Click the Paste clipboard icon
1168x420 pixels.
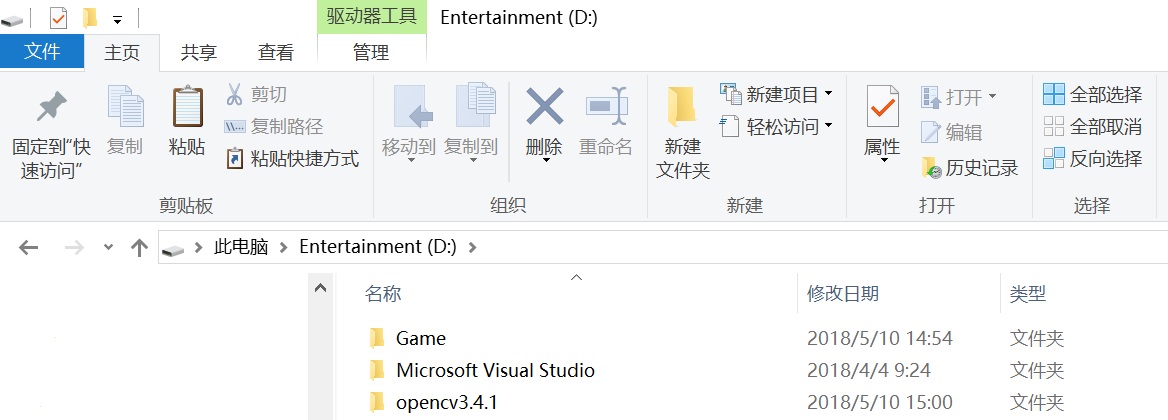pos(187,106)
